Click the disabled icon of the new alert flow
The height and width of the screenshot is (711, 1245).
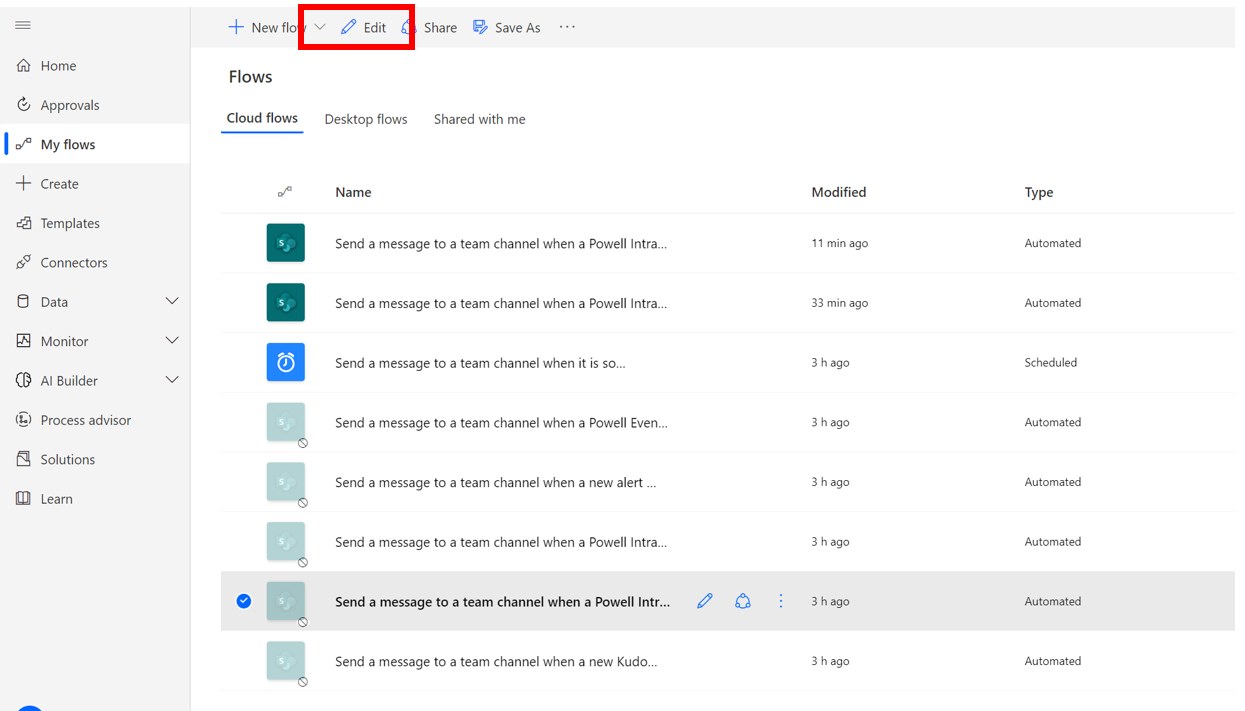pos(286,482)
